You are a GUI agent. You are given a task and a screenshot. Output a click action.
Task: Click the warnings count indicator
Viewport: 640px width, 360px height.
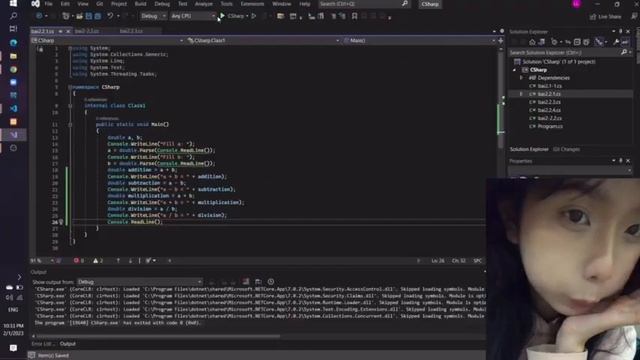tap(98, 260)
